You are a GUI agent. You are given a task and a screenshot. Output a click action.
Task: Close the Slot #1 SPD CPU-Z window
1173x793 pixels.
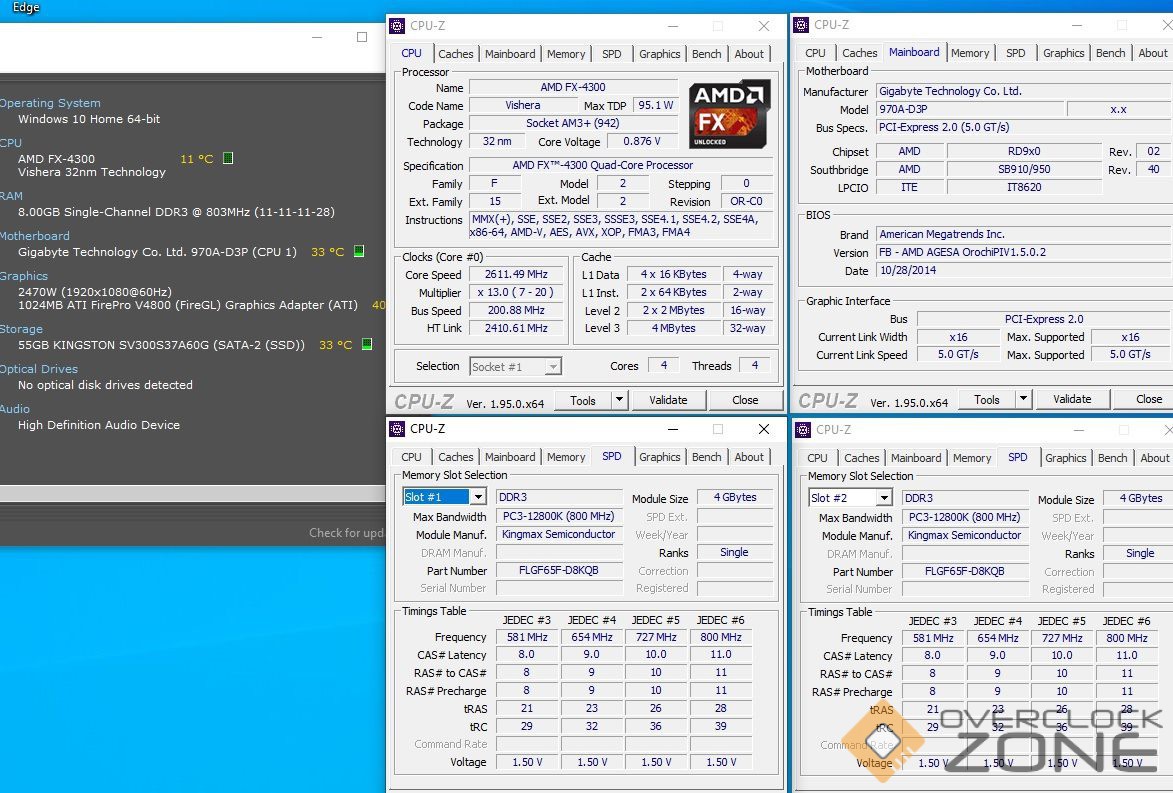pyautogui.click(x=764, y=429)
